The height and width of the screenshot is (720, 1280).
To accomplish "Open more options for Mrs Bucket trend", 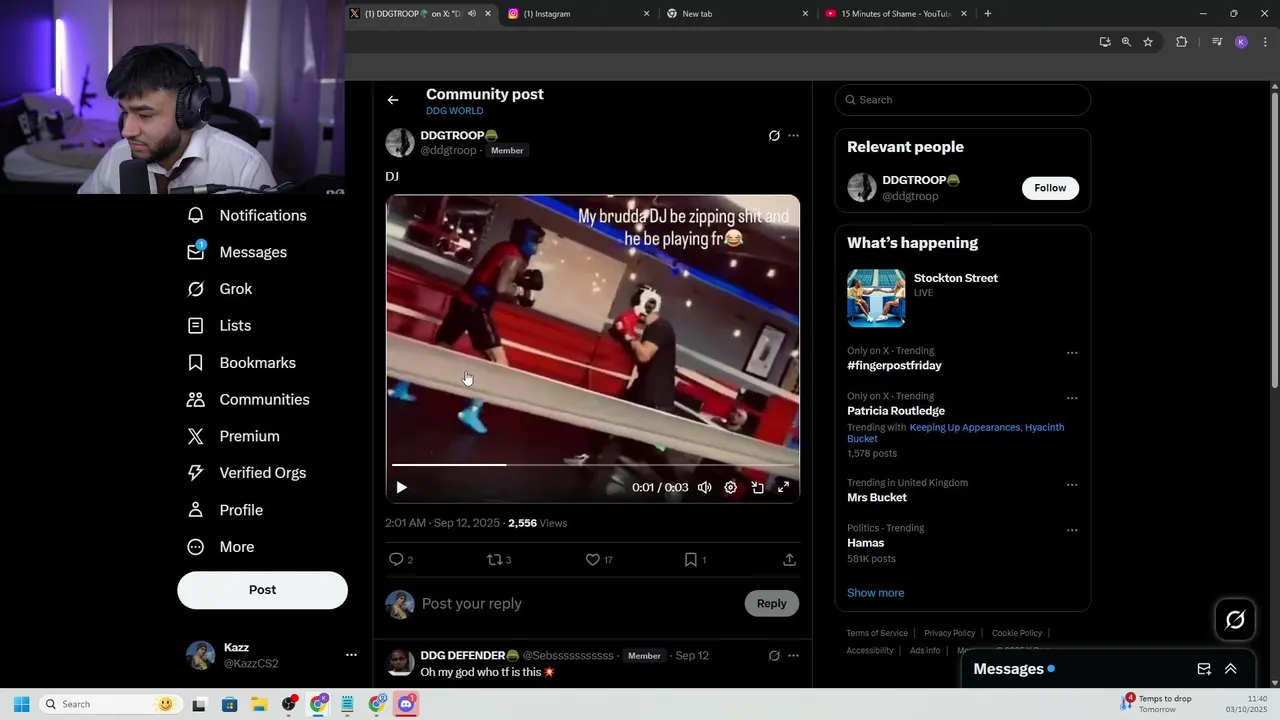I will [1072, 485].
